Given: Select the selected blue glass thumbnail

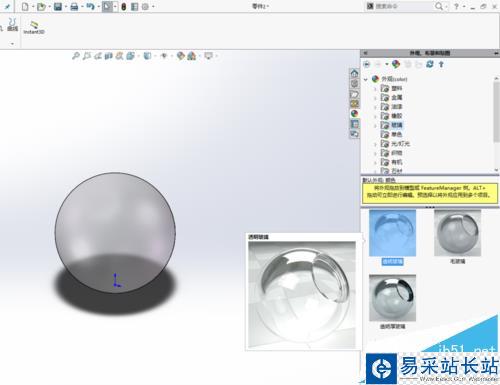Looking at the screenshot, I should pyautogui.click(x=392, y=233).
